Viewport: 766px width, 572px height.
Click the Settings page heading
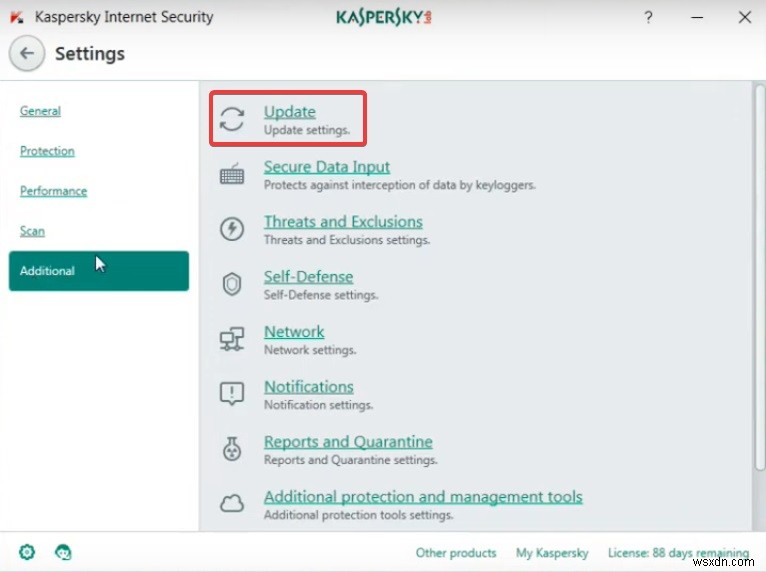click(90, 54)
